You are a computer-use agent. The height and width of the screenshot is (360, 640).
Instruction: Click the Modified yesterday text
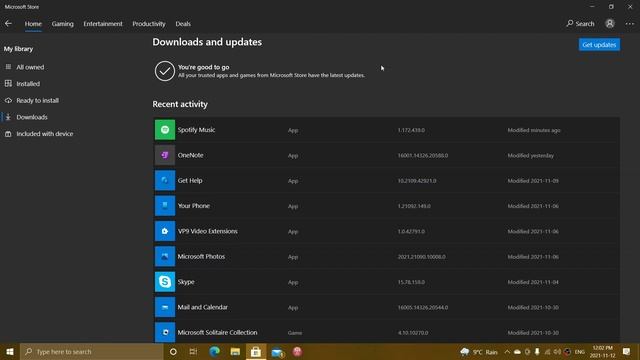click(531, 156)
